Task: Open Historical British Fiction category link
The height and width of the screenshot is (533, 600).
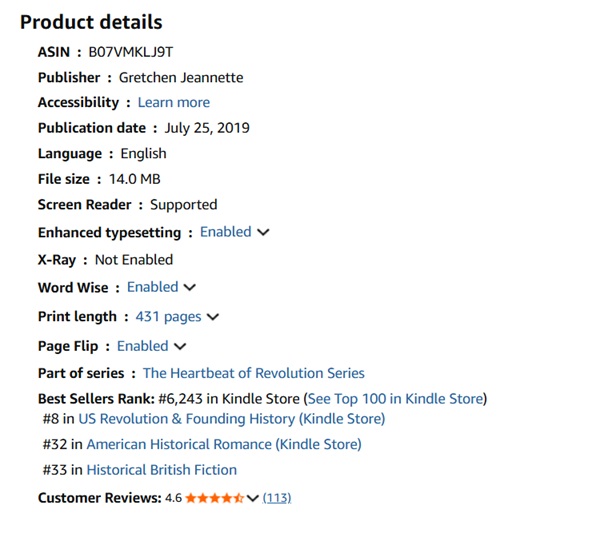Action: 161,470
